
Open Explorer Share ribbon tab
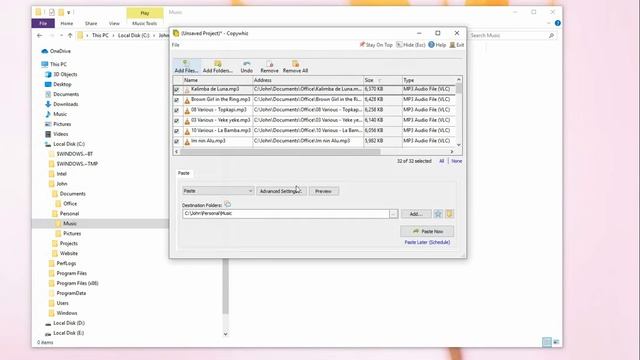[x=91, y=23]
